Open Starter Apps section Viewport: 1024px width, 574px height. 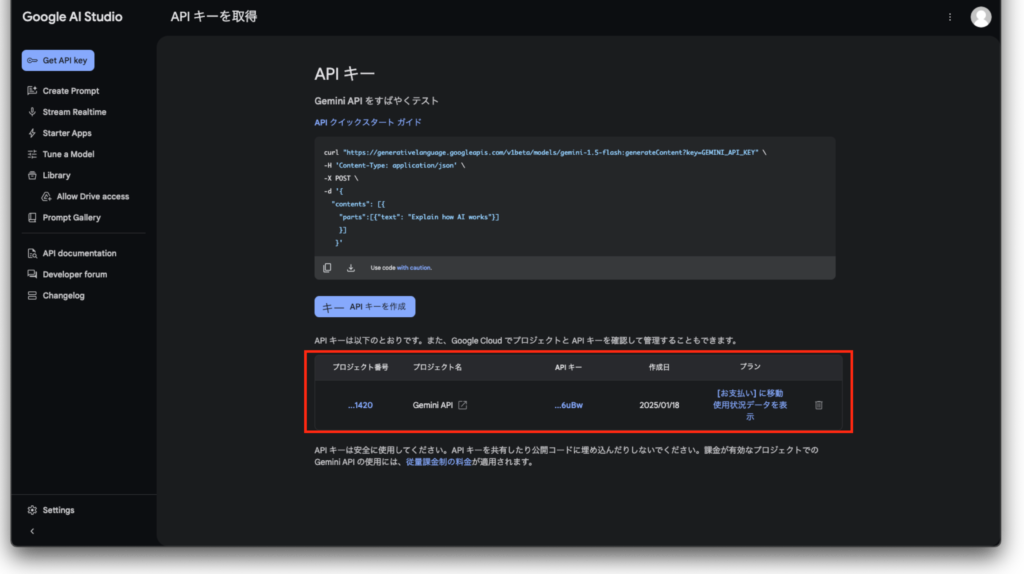(67, 133)
